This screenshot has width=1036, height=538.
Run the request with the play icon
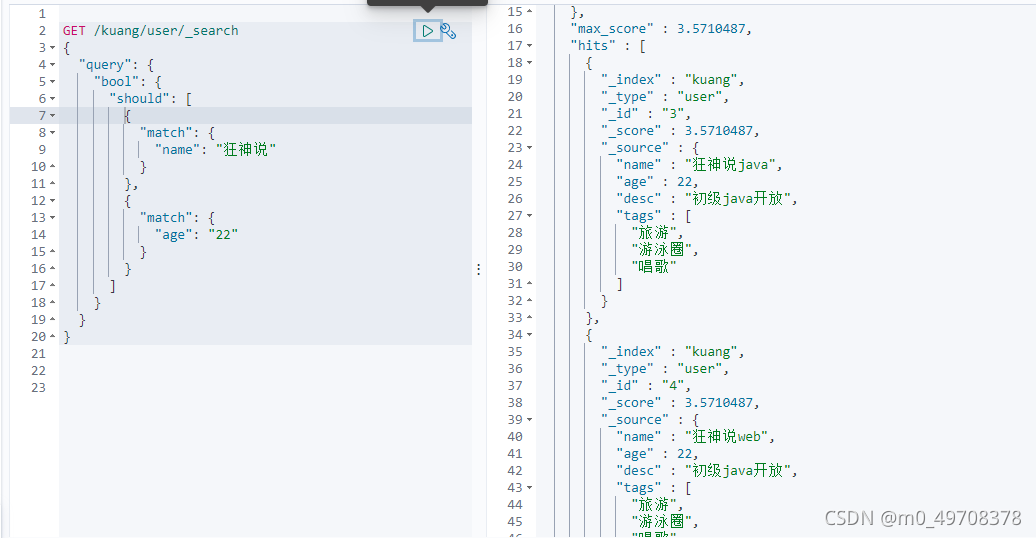427,30
